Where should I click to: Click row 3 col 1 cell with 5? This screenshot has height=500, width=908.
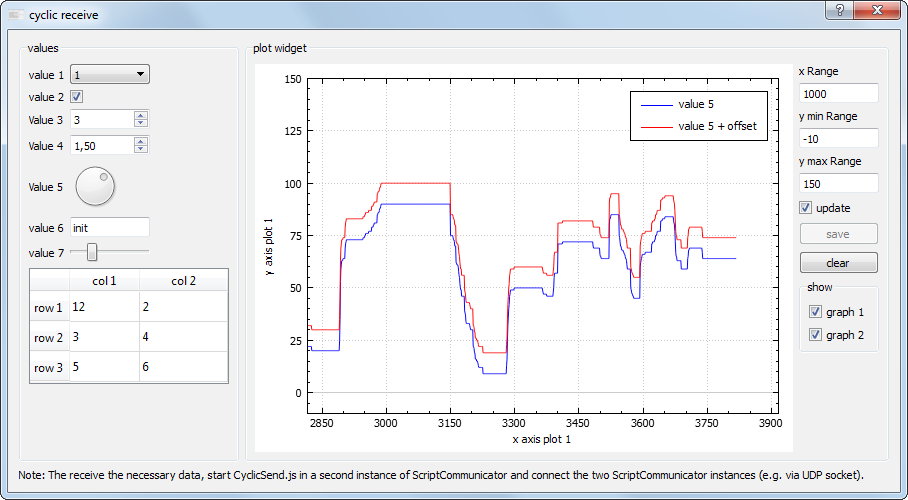[x=104, y=367]
